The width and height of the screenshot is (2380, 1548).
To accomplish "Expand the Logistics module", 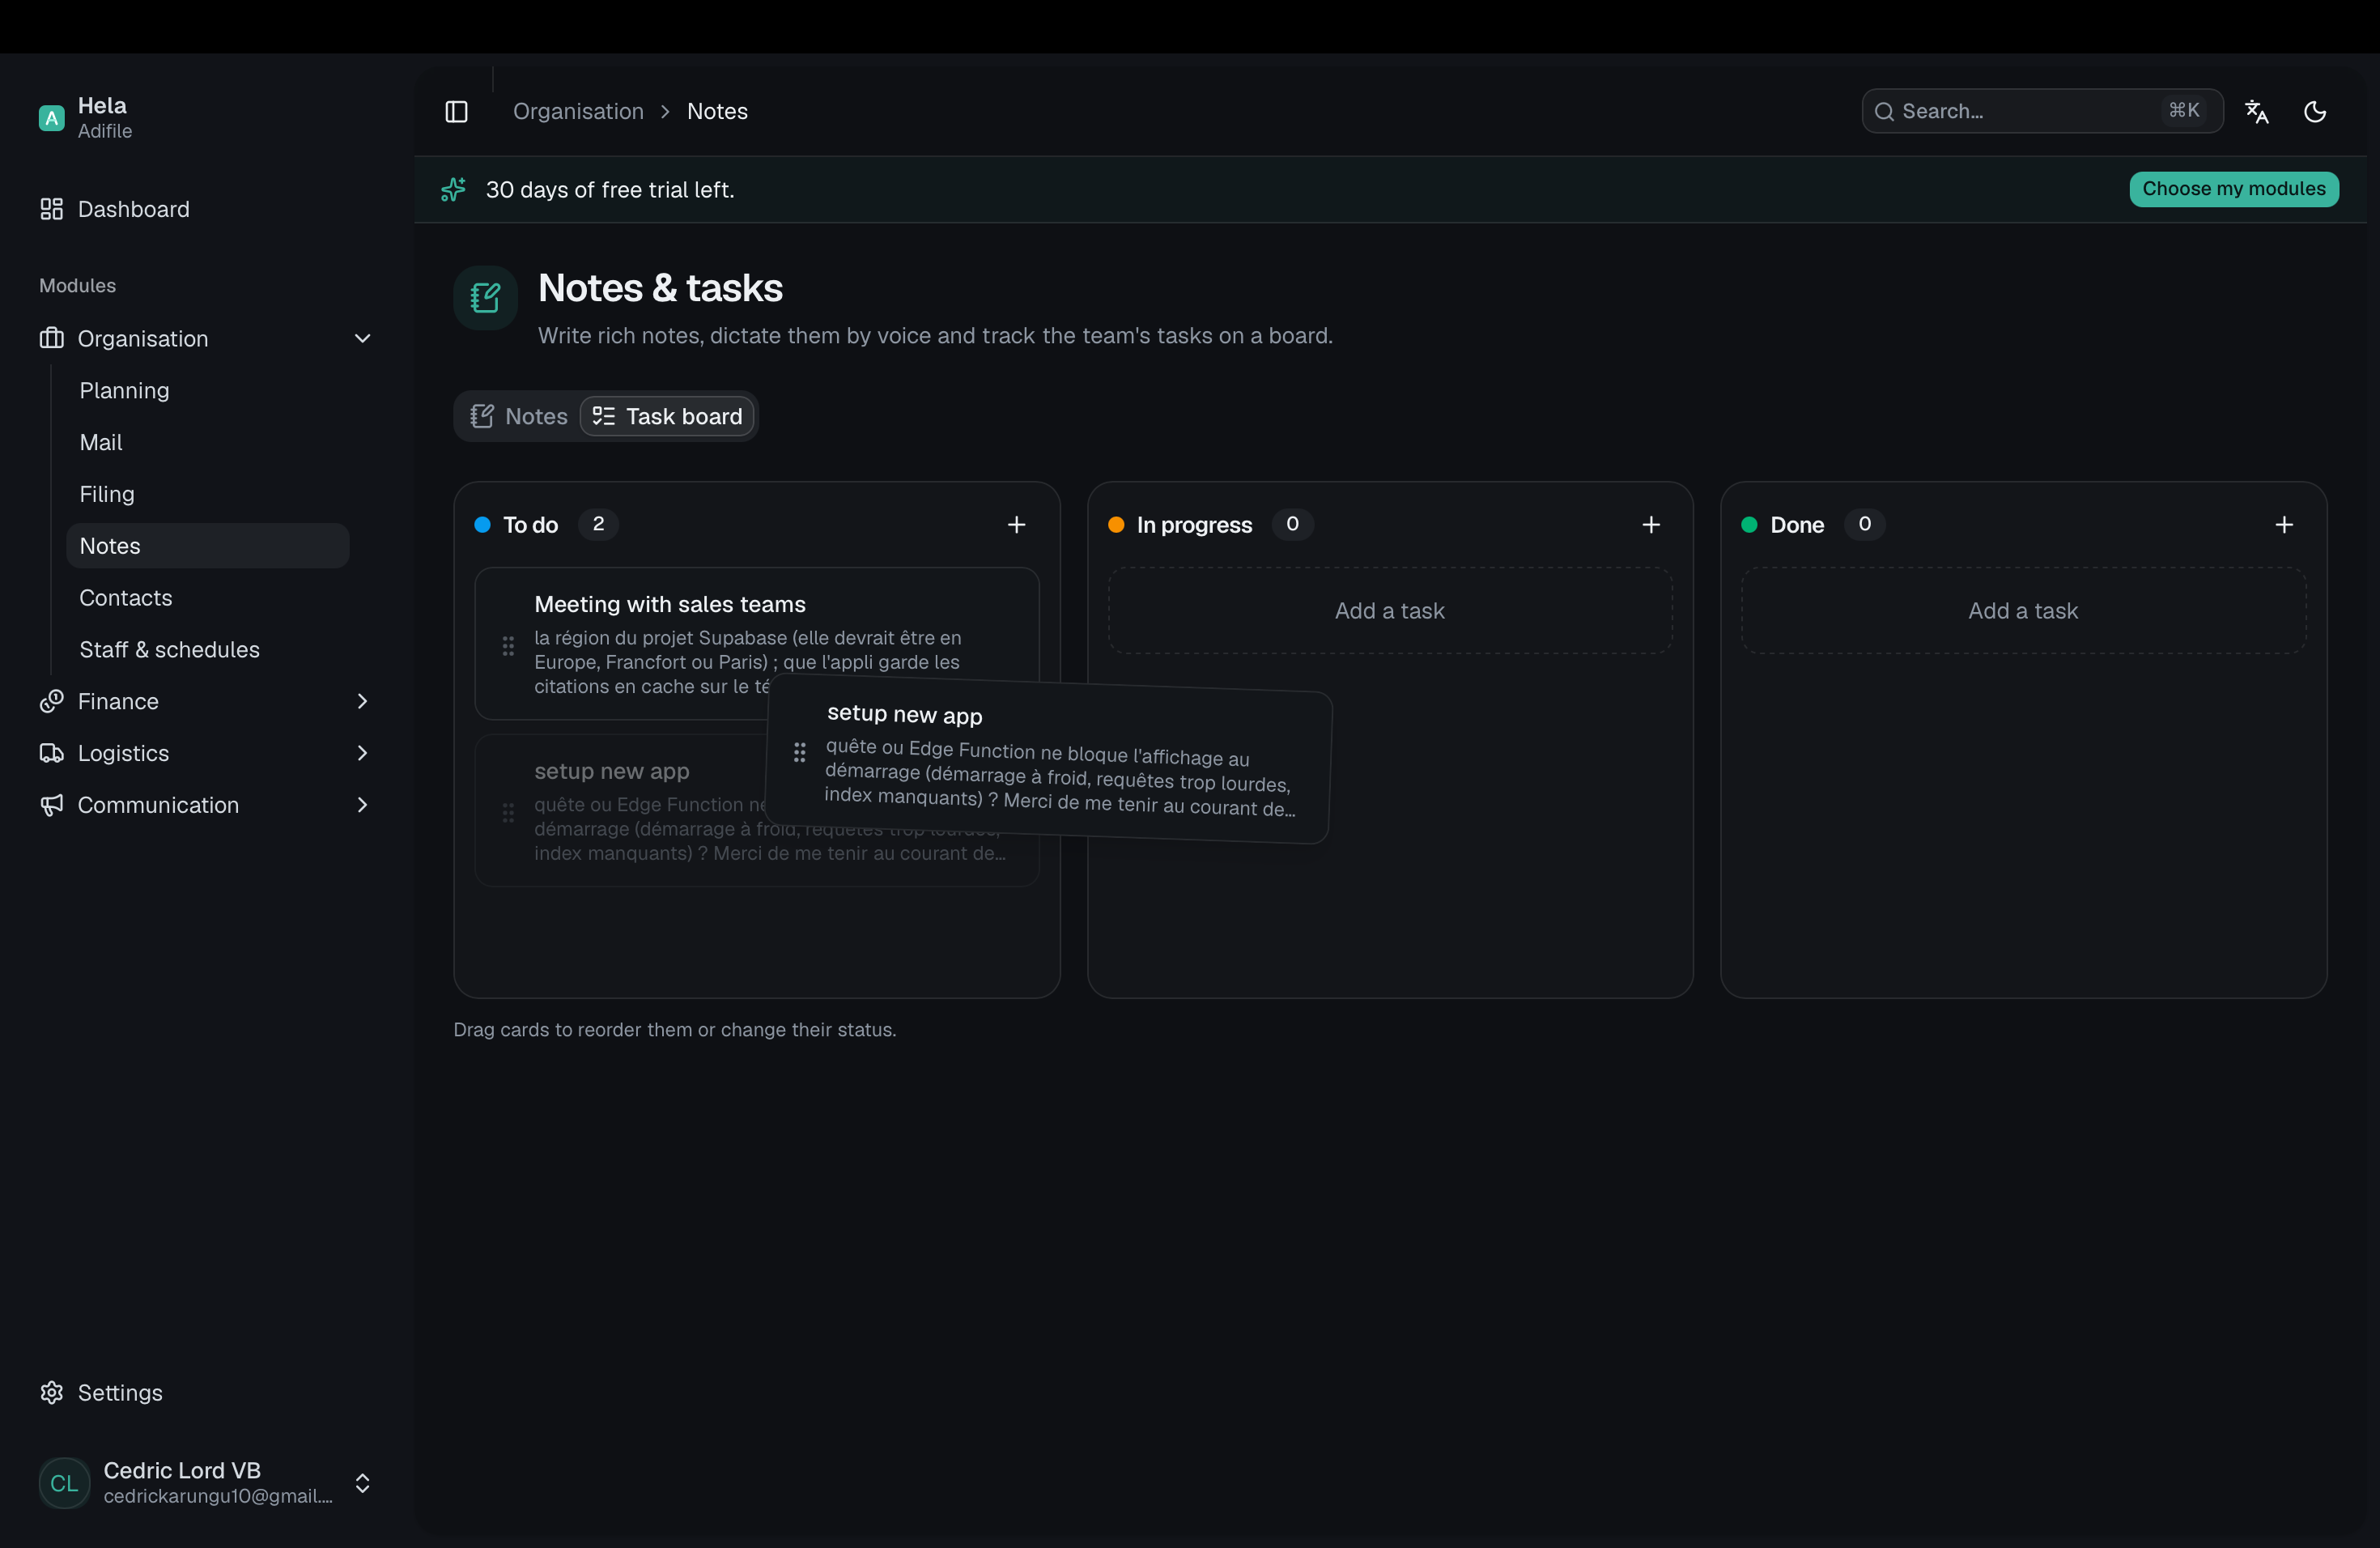I will pos(206,753).
